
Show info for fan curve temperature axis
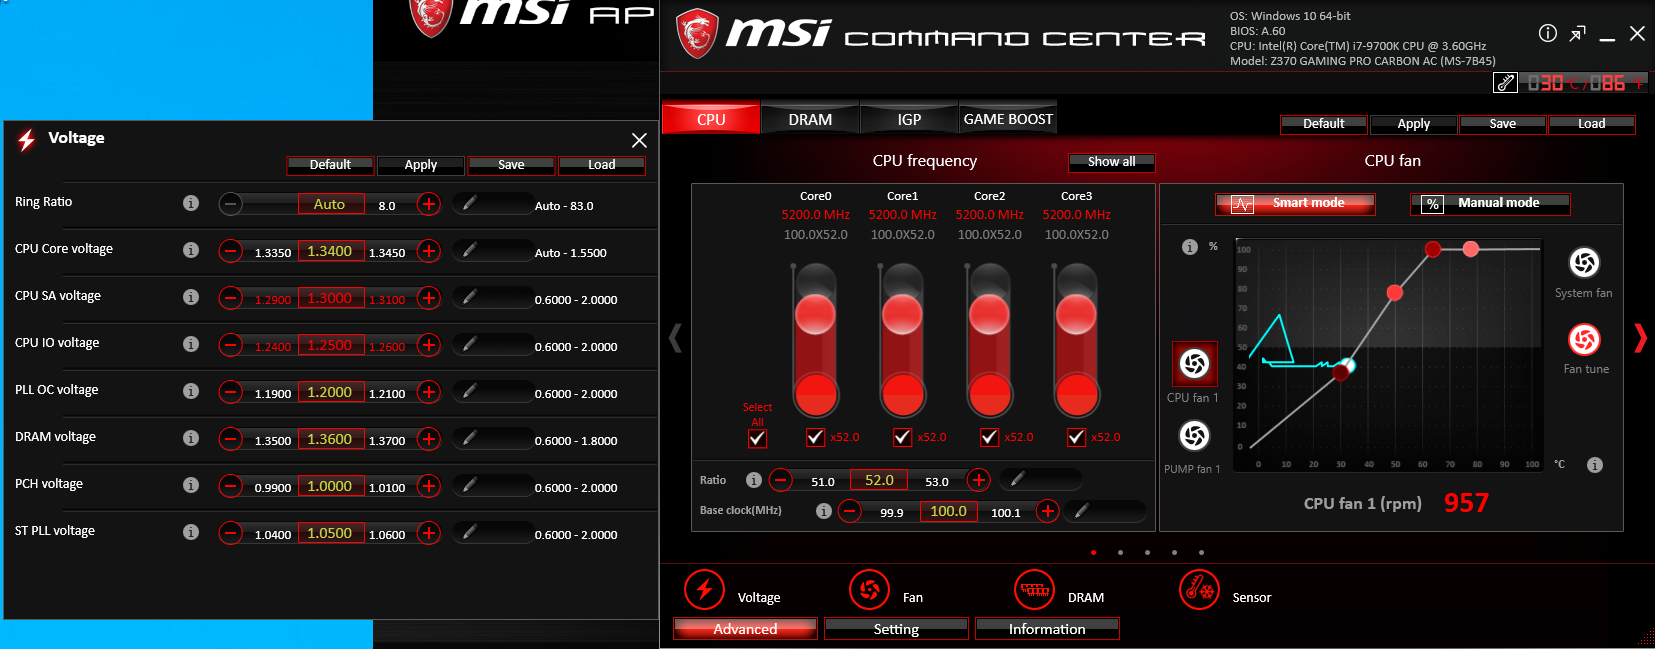(x=1595, y=465)
